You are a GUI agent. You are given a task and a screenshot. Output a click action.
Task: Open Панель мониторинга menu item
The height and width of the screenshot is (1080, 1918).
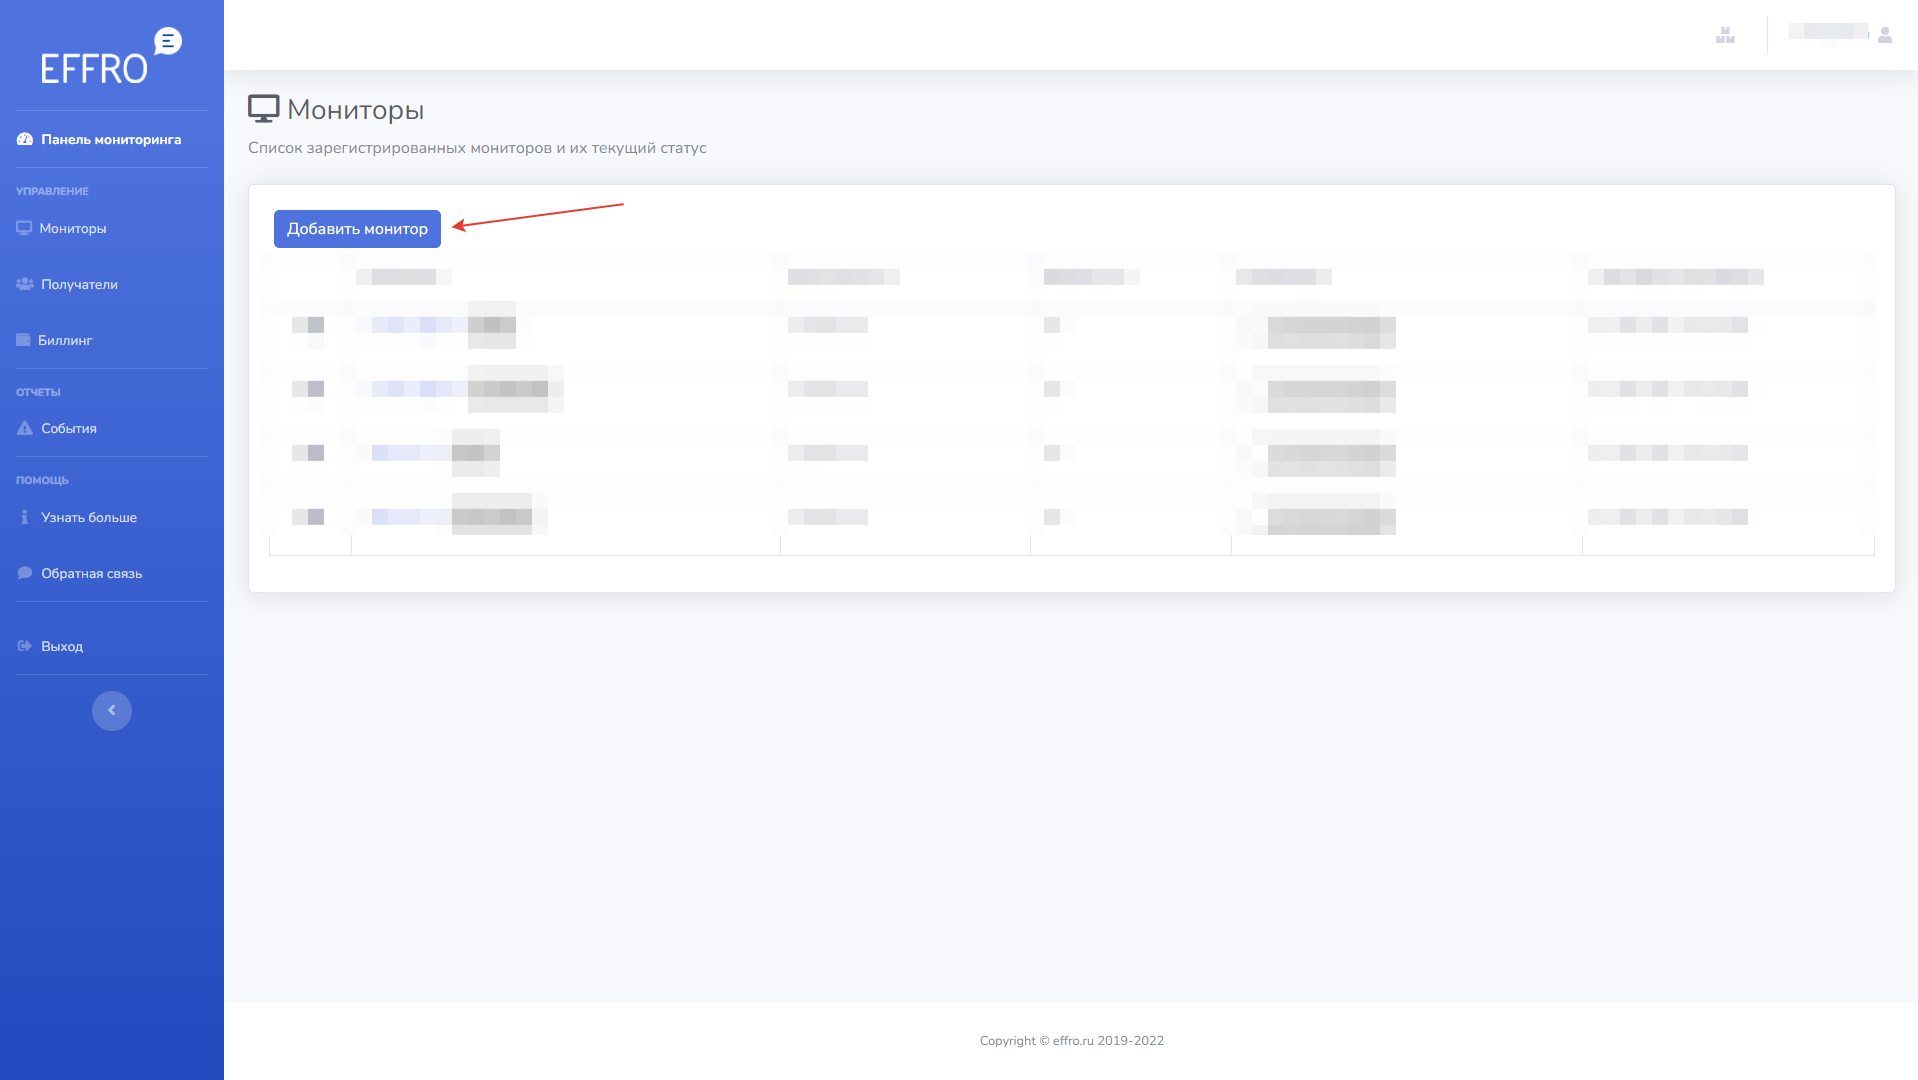[x=111, y=140]
